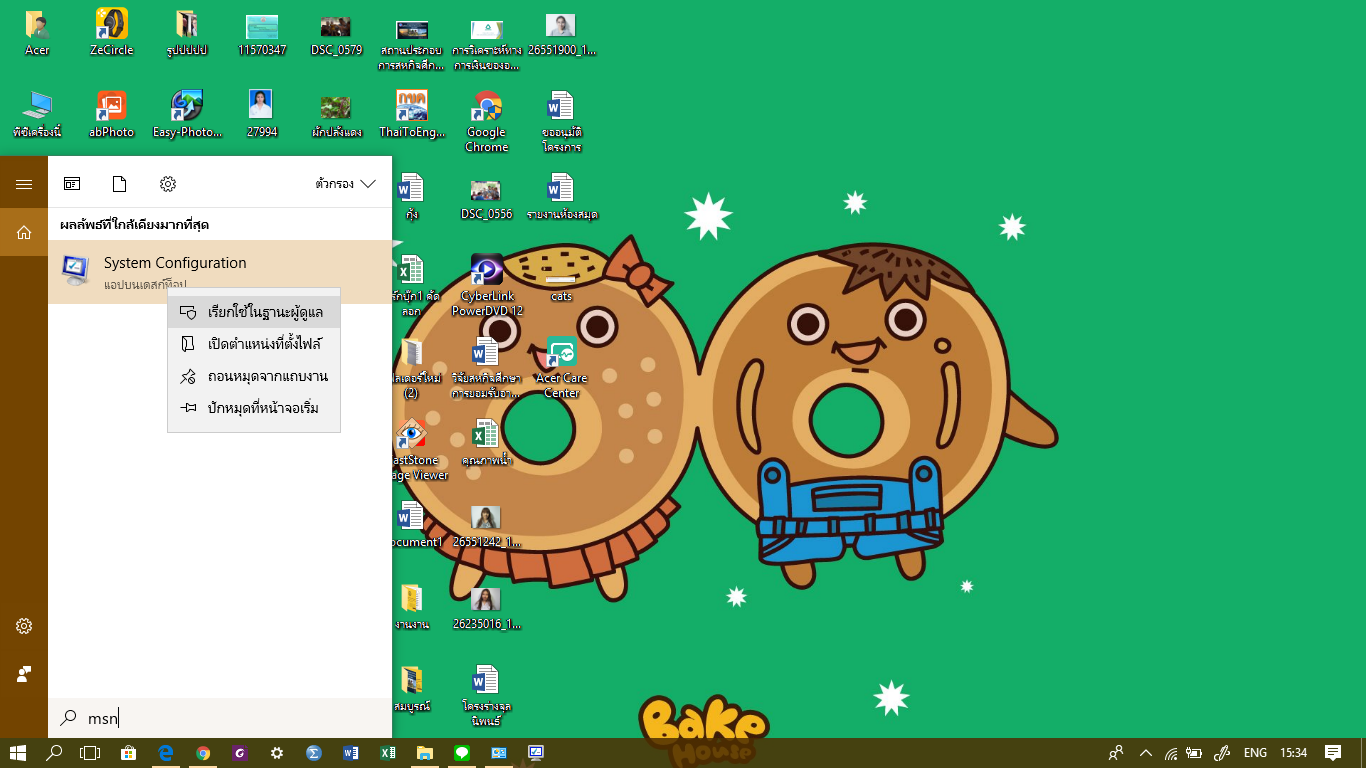Select the ขออนุมัติโครงการ Word document
The height and width of the screenshot is (768, 1366).
click(x=561, y=122)
